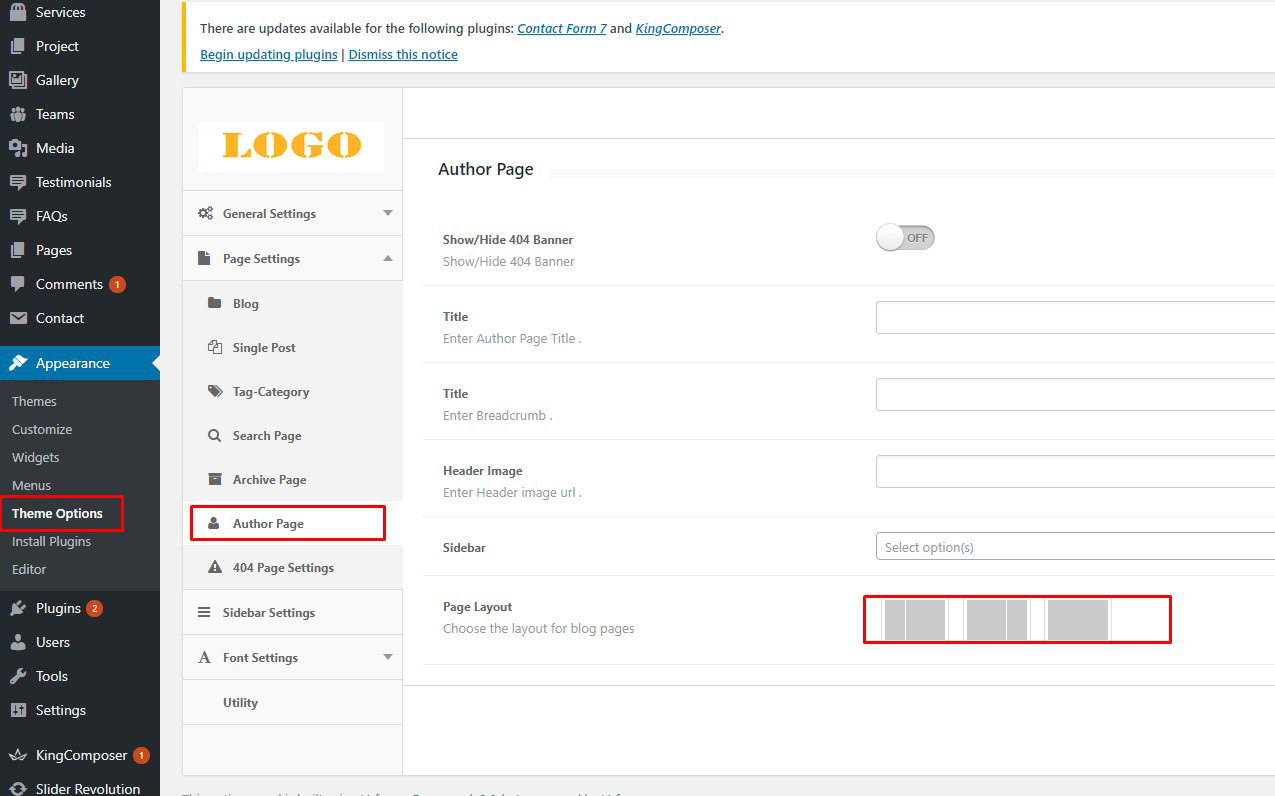Expand the General Settings section arrow

[x=388, y=213]
